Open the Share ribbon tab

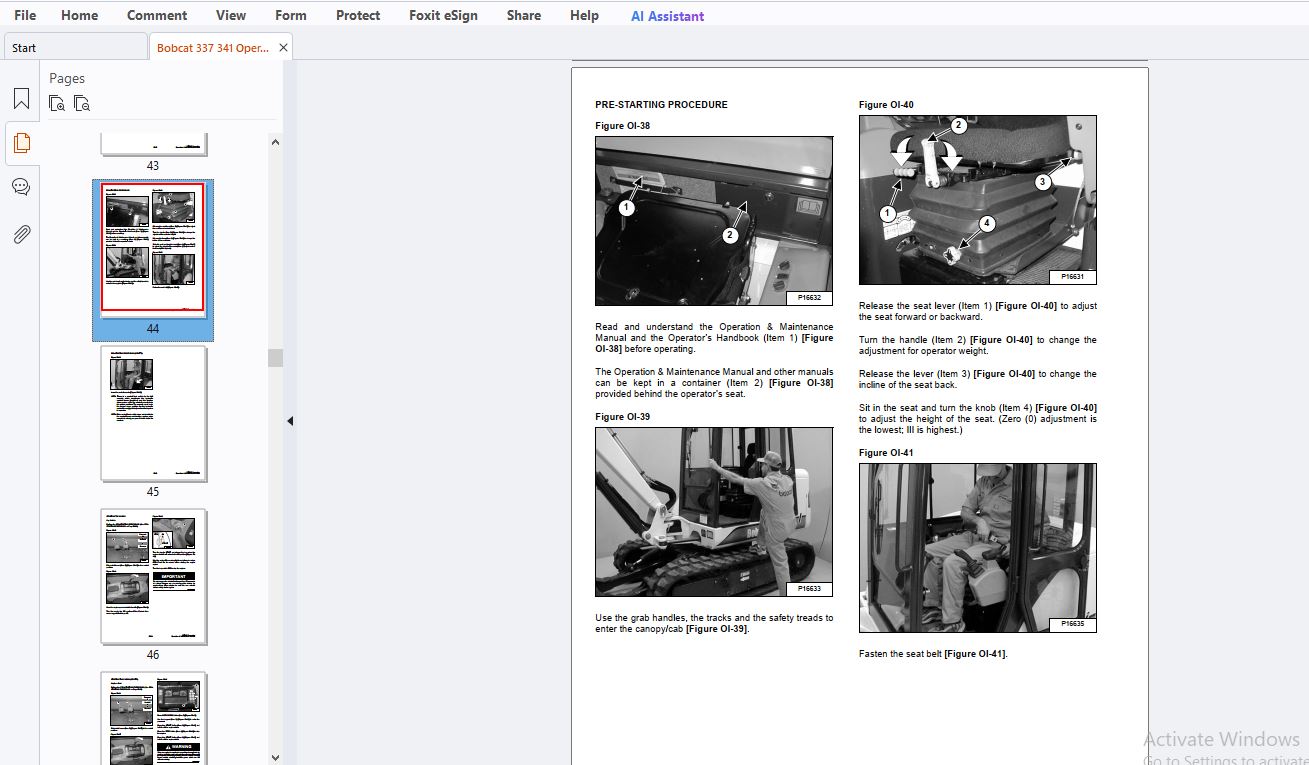coord(524,15)
